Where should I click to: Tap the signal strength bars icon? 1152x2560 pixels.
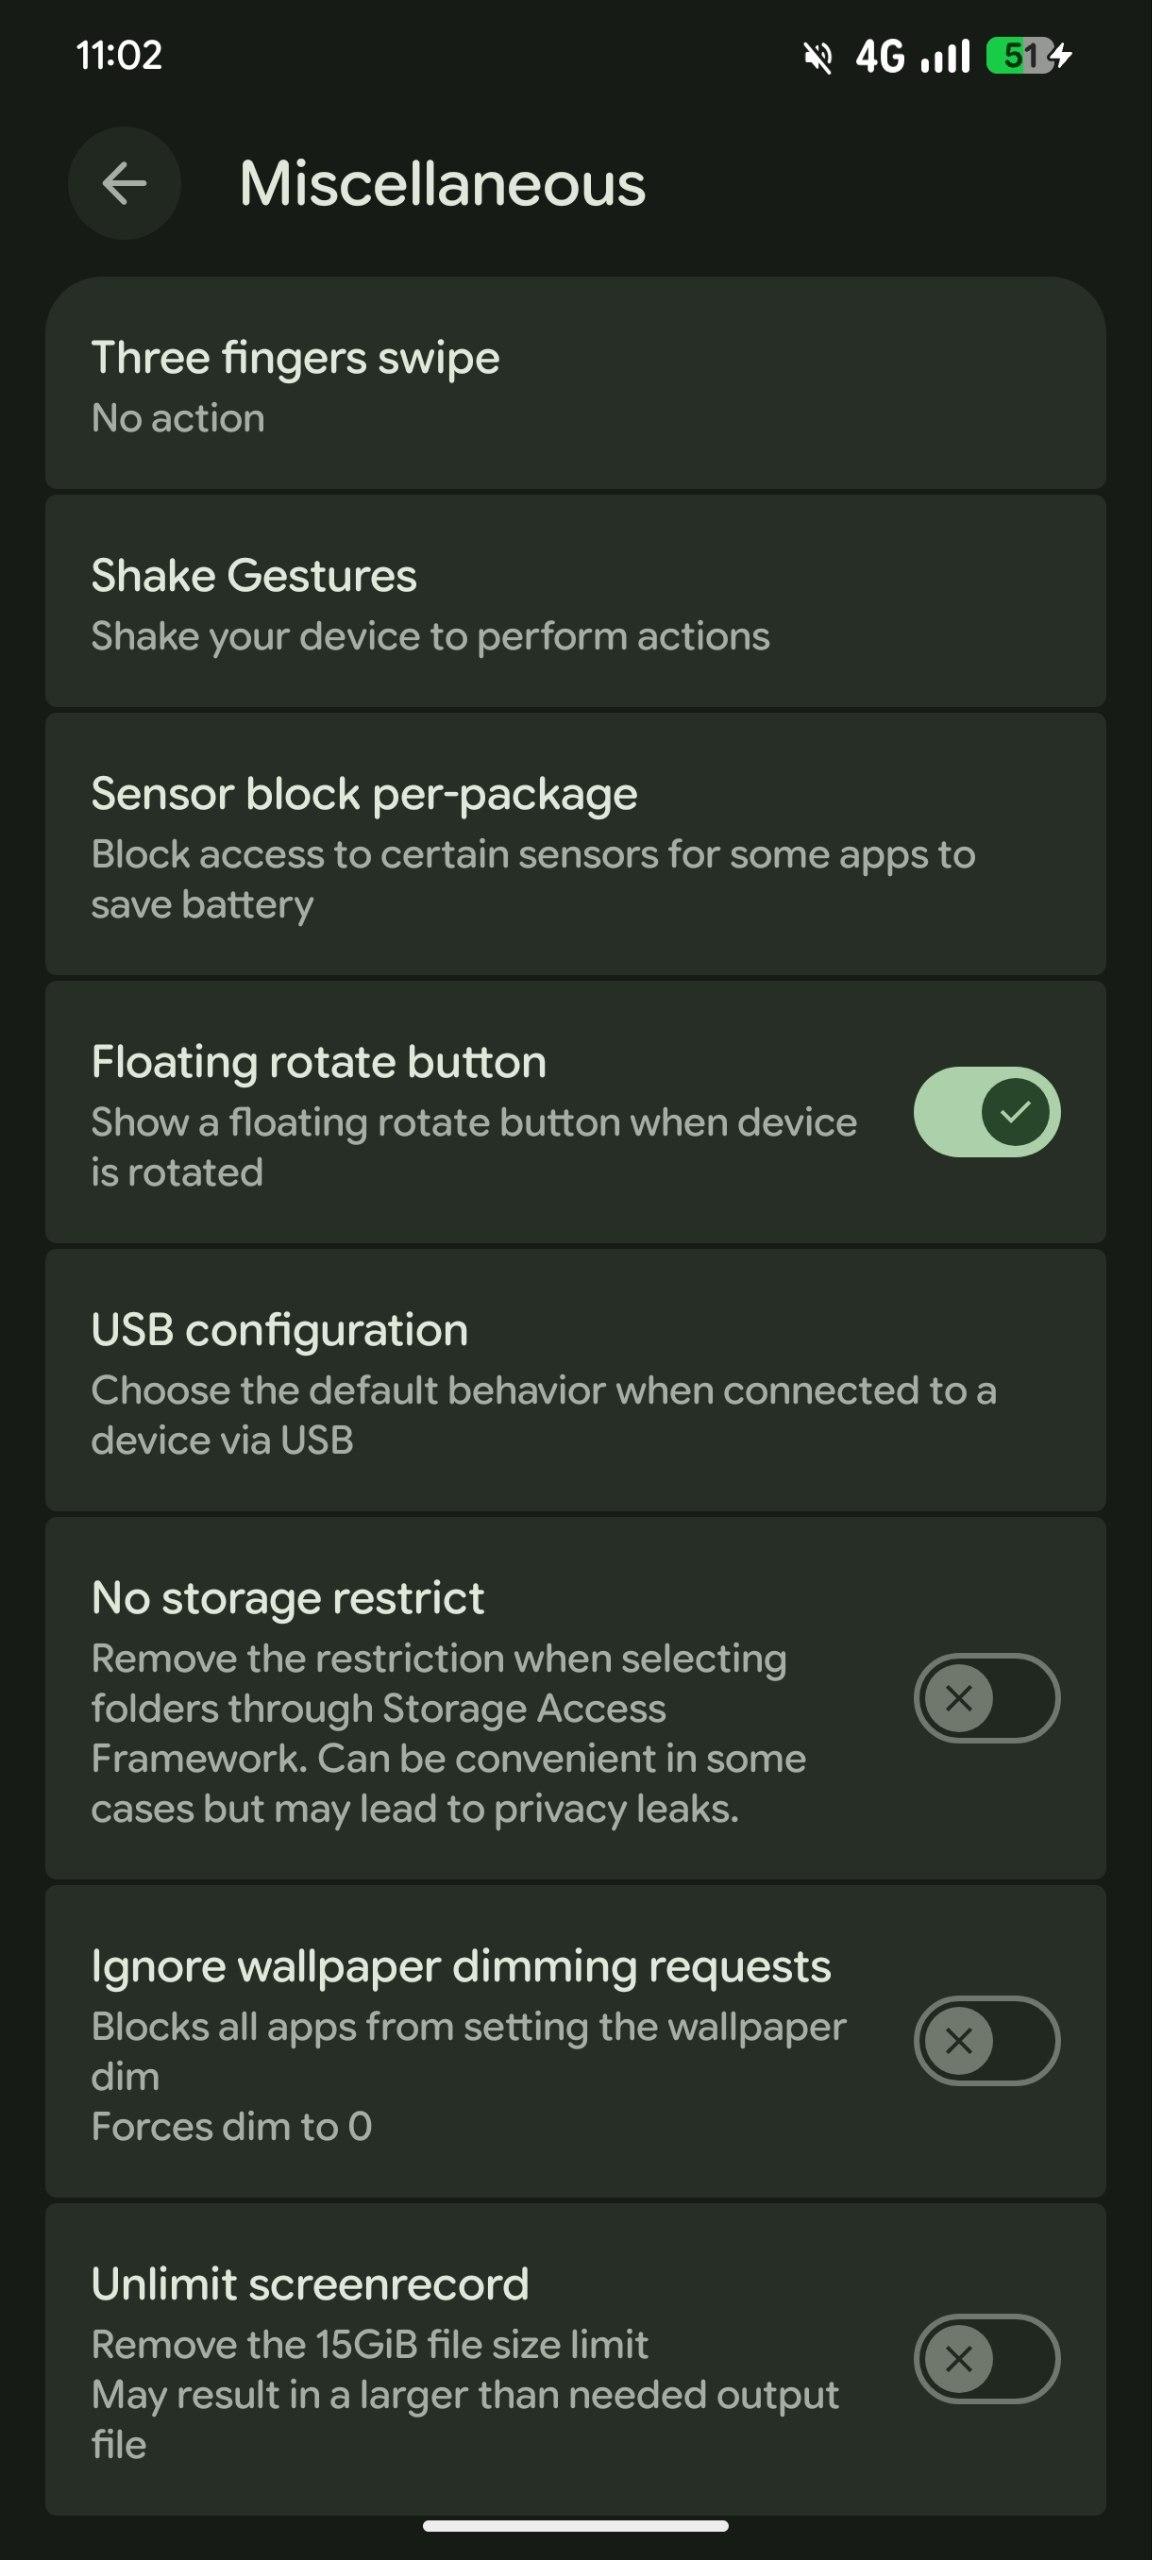point(945,57)
